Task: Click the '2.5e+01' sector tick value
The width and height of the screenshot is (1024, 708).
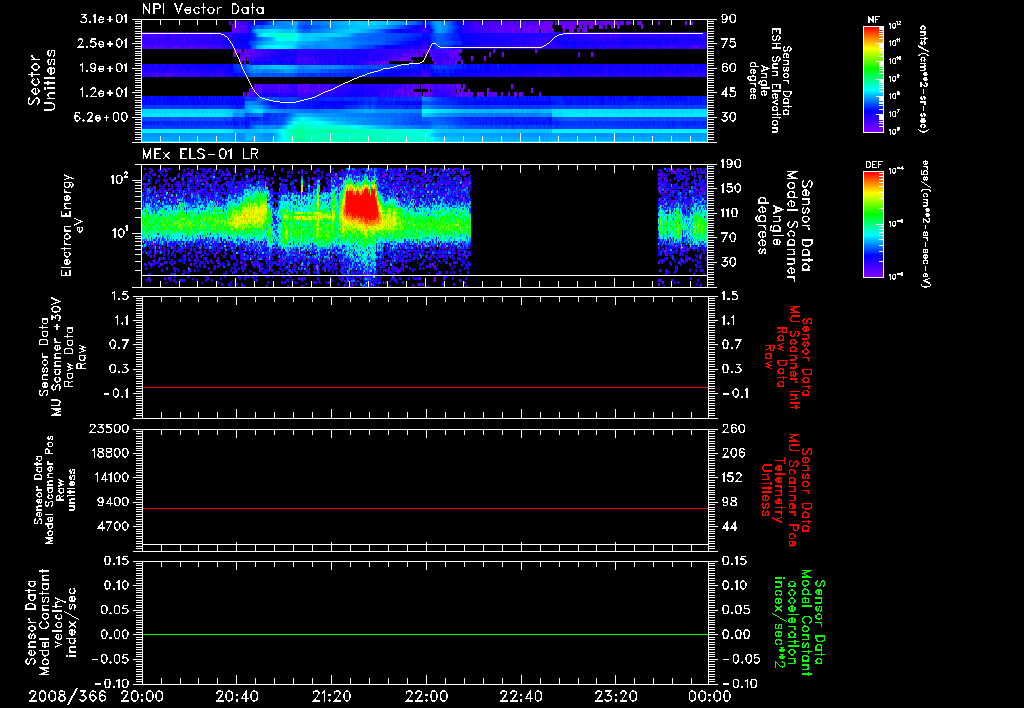Action: coord(104,43)
